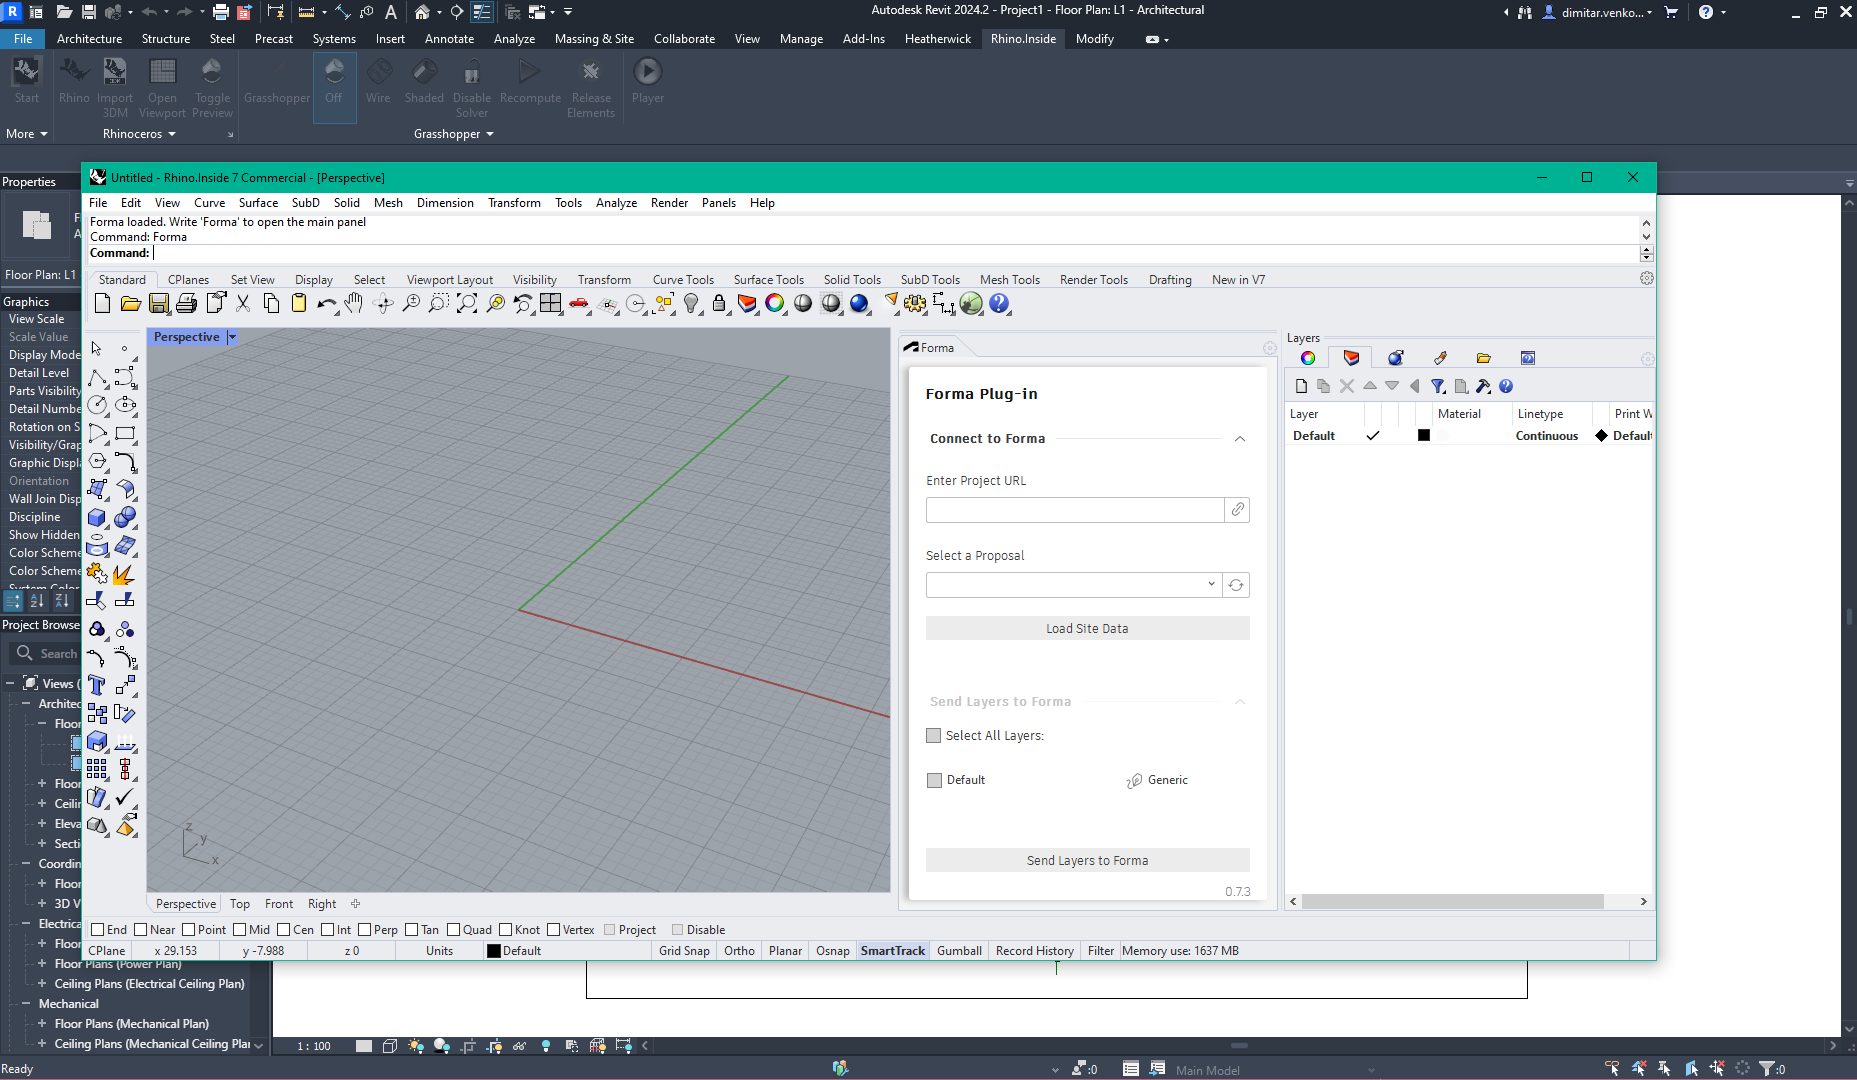Select the Text object tool in sidebar
Image resolution: width=1857 pixels, height=1080 pixels.
(97, 686)
